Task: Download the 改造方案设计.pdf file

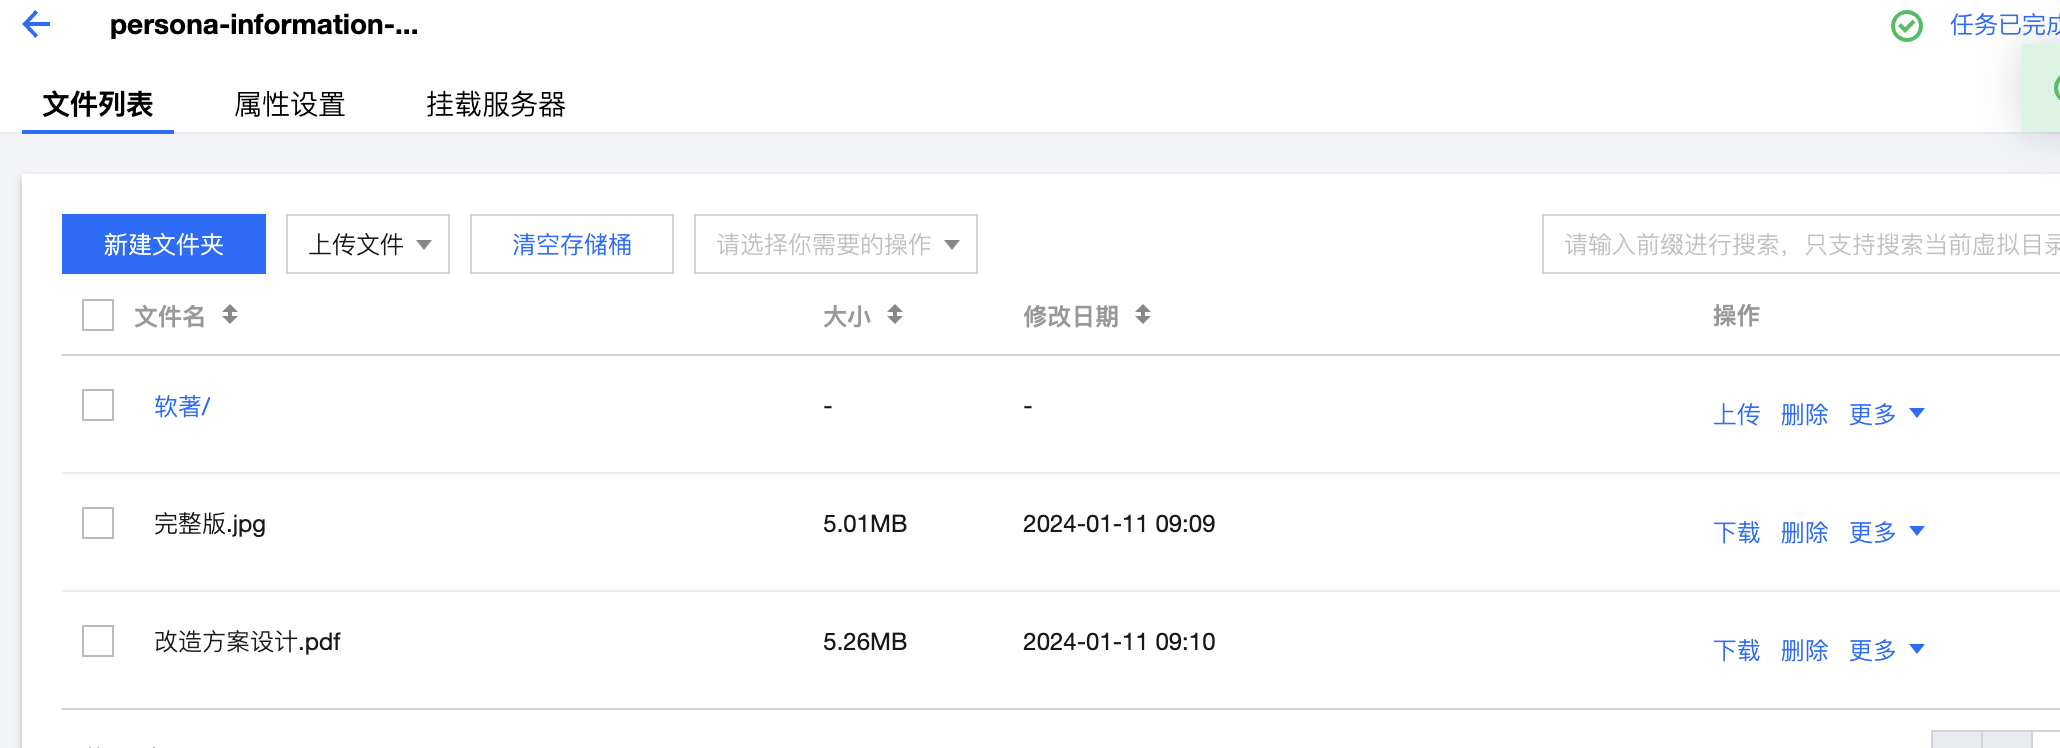Action: tap(1737, 650)
